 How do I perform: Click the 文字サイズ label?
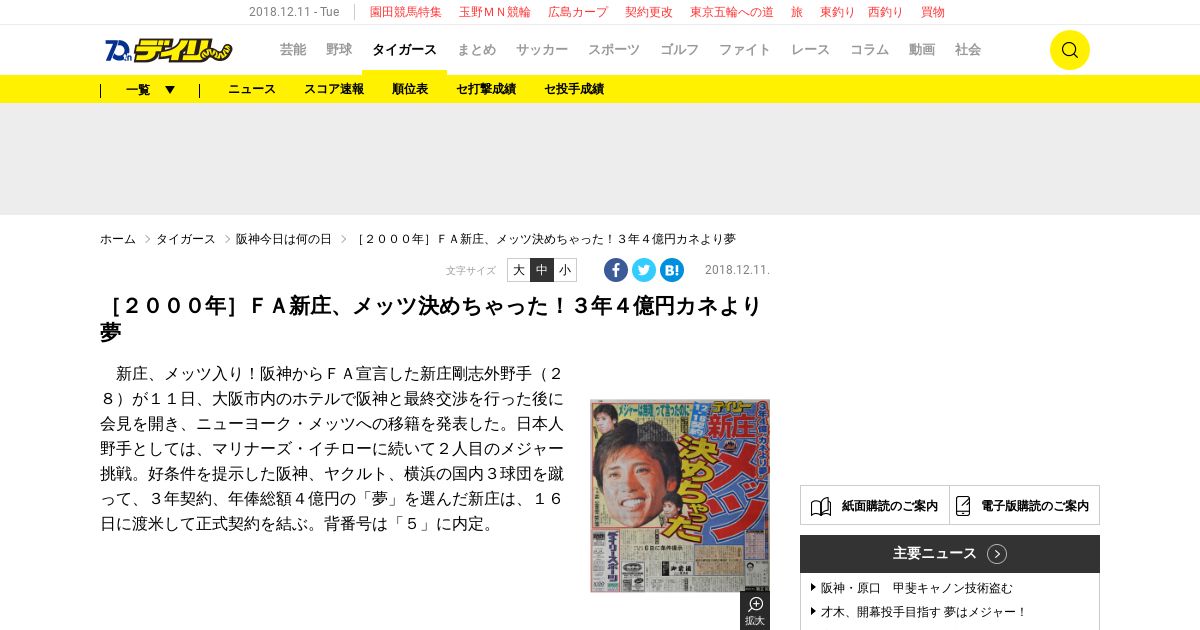471,271
